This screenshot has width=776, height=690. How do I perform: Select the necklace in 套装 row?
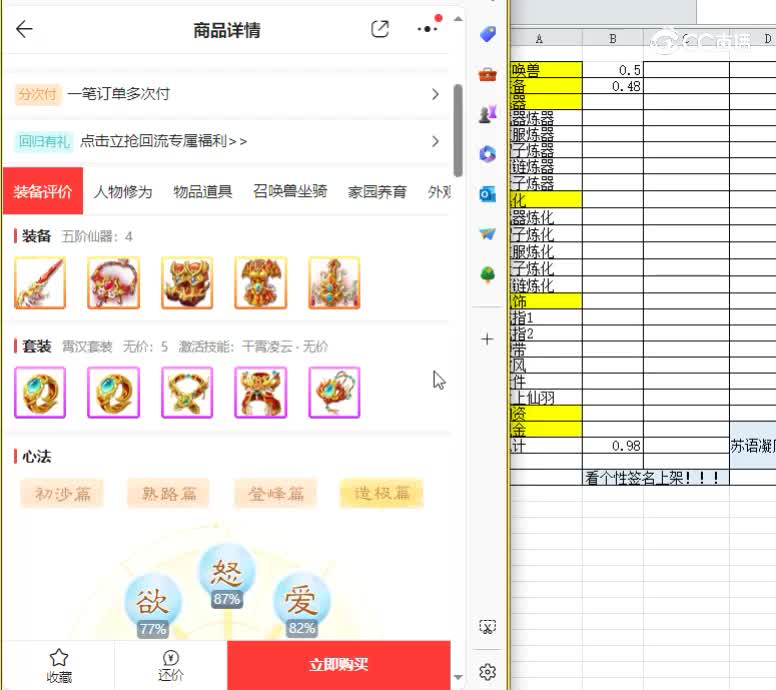[x=187, y=393]
